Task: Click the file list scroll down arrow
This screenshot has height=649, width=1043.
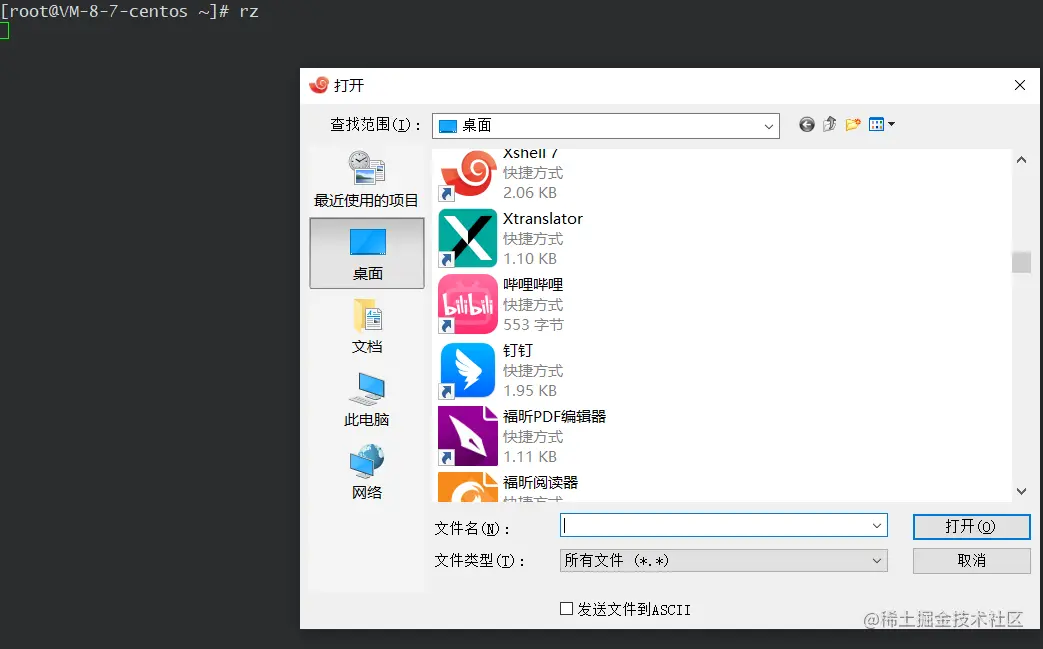Action: coord(1022,491)
